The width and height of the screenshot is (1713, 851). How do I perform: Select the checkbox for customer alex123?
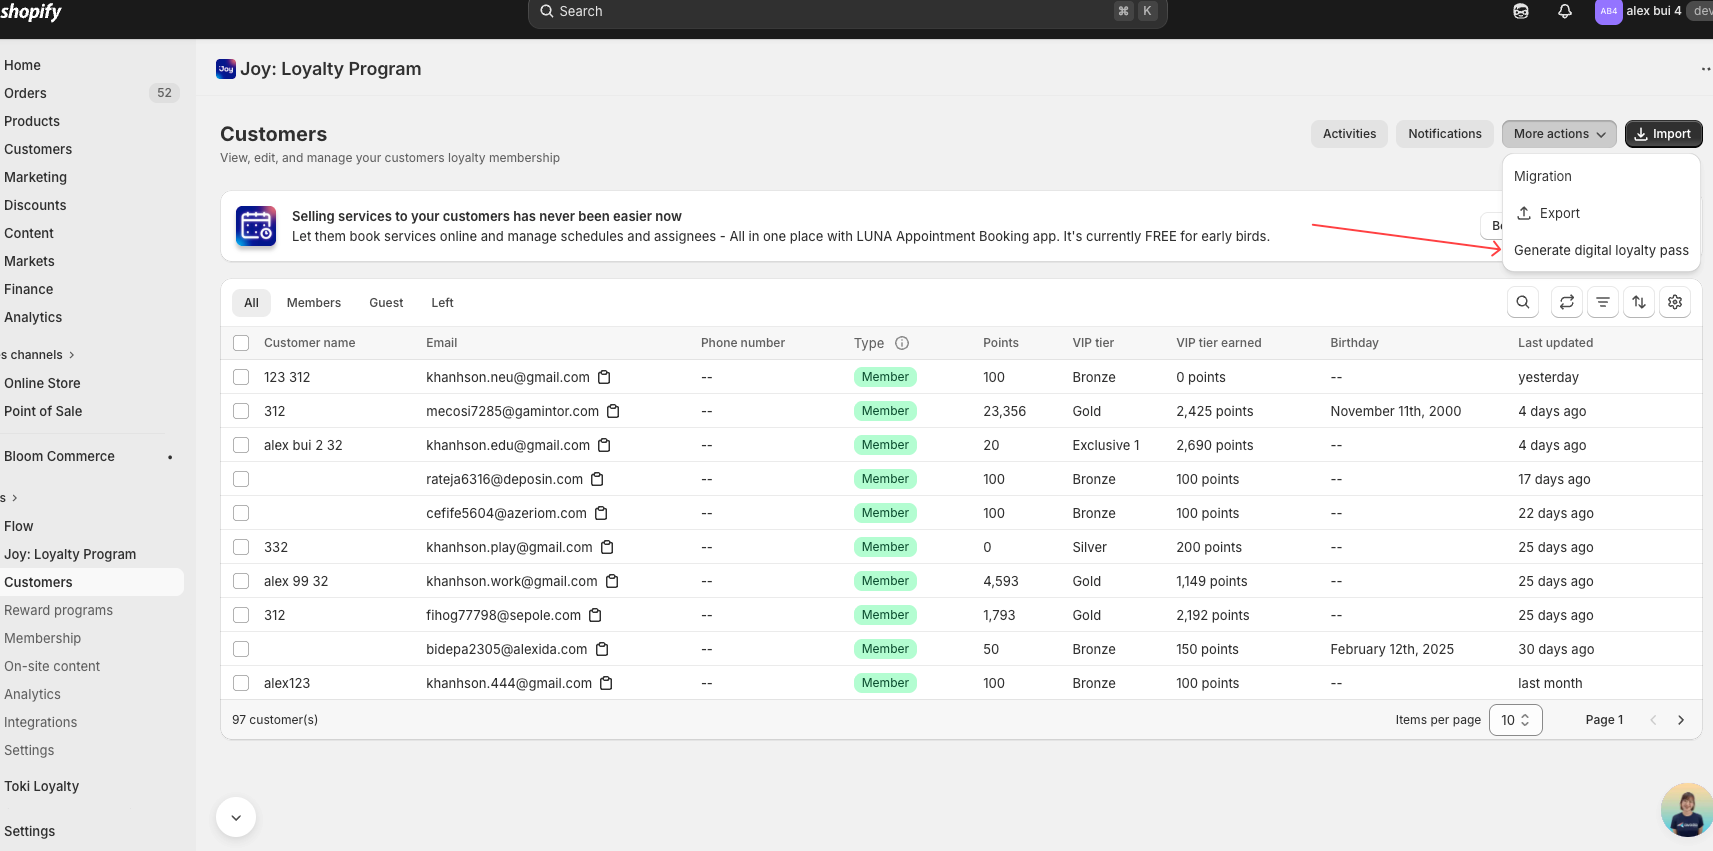tap(241, 683)
